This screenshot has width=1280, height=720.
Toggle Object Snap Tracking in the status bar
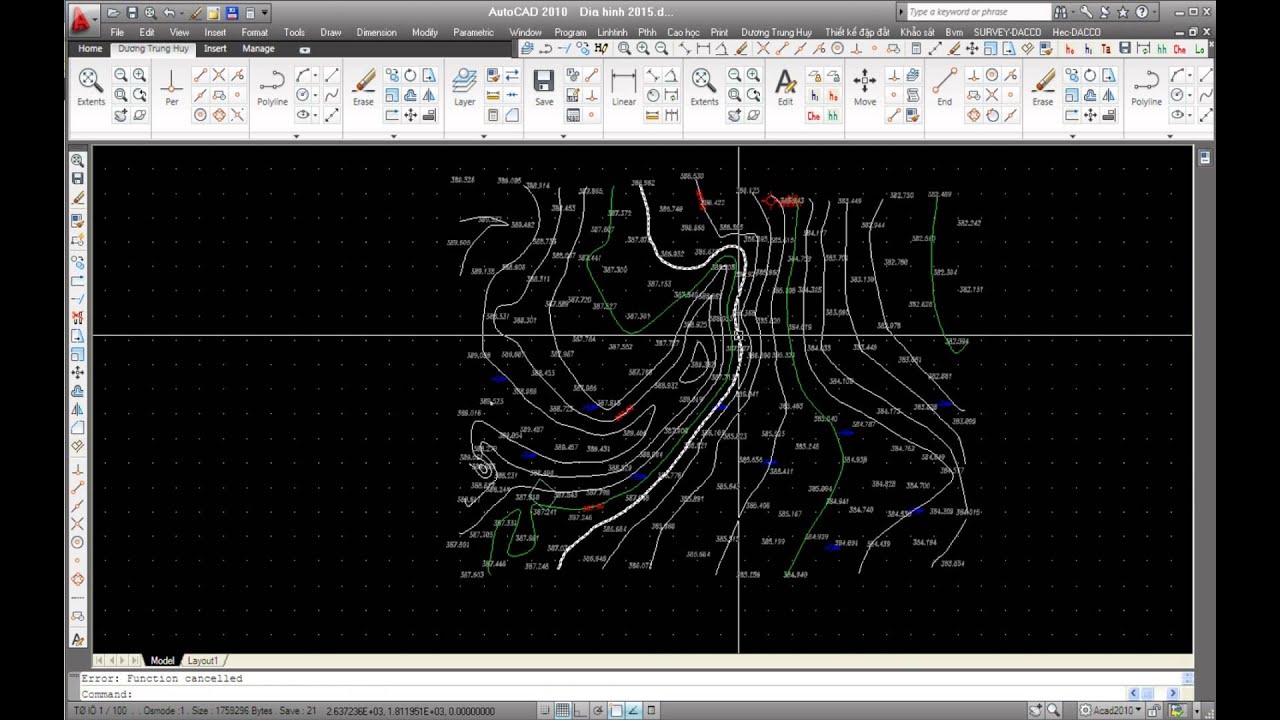click(x=633, y=710)
